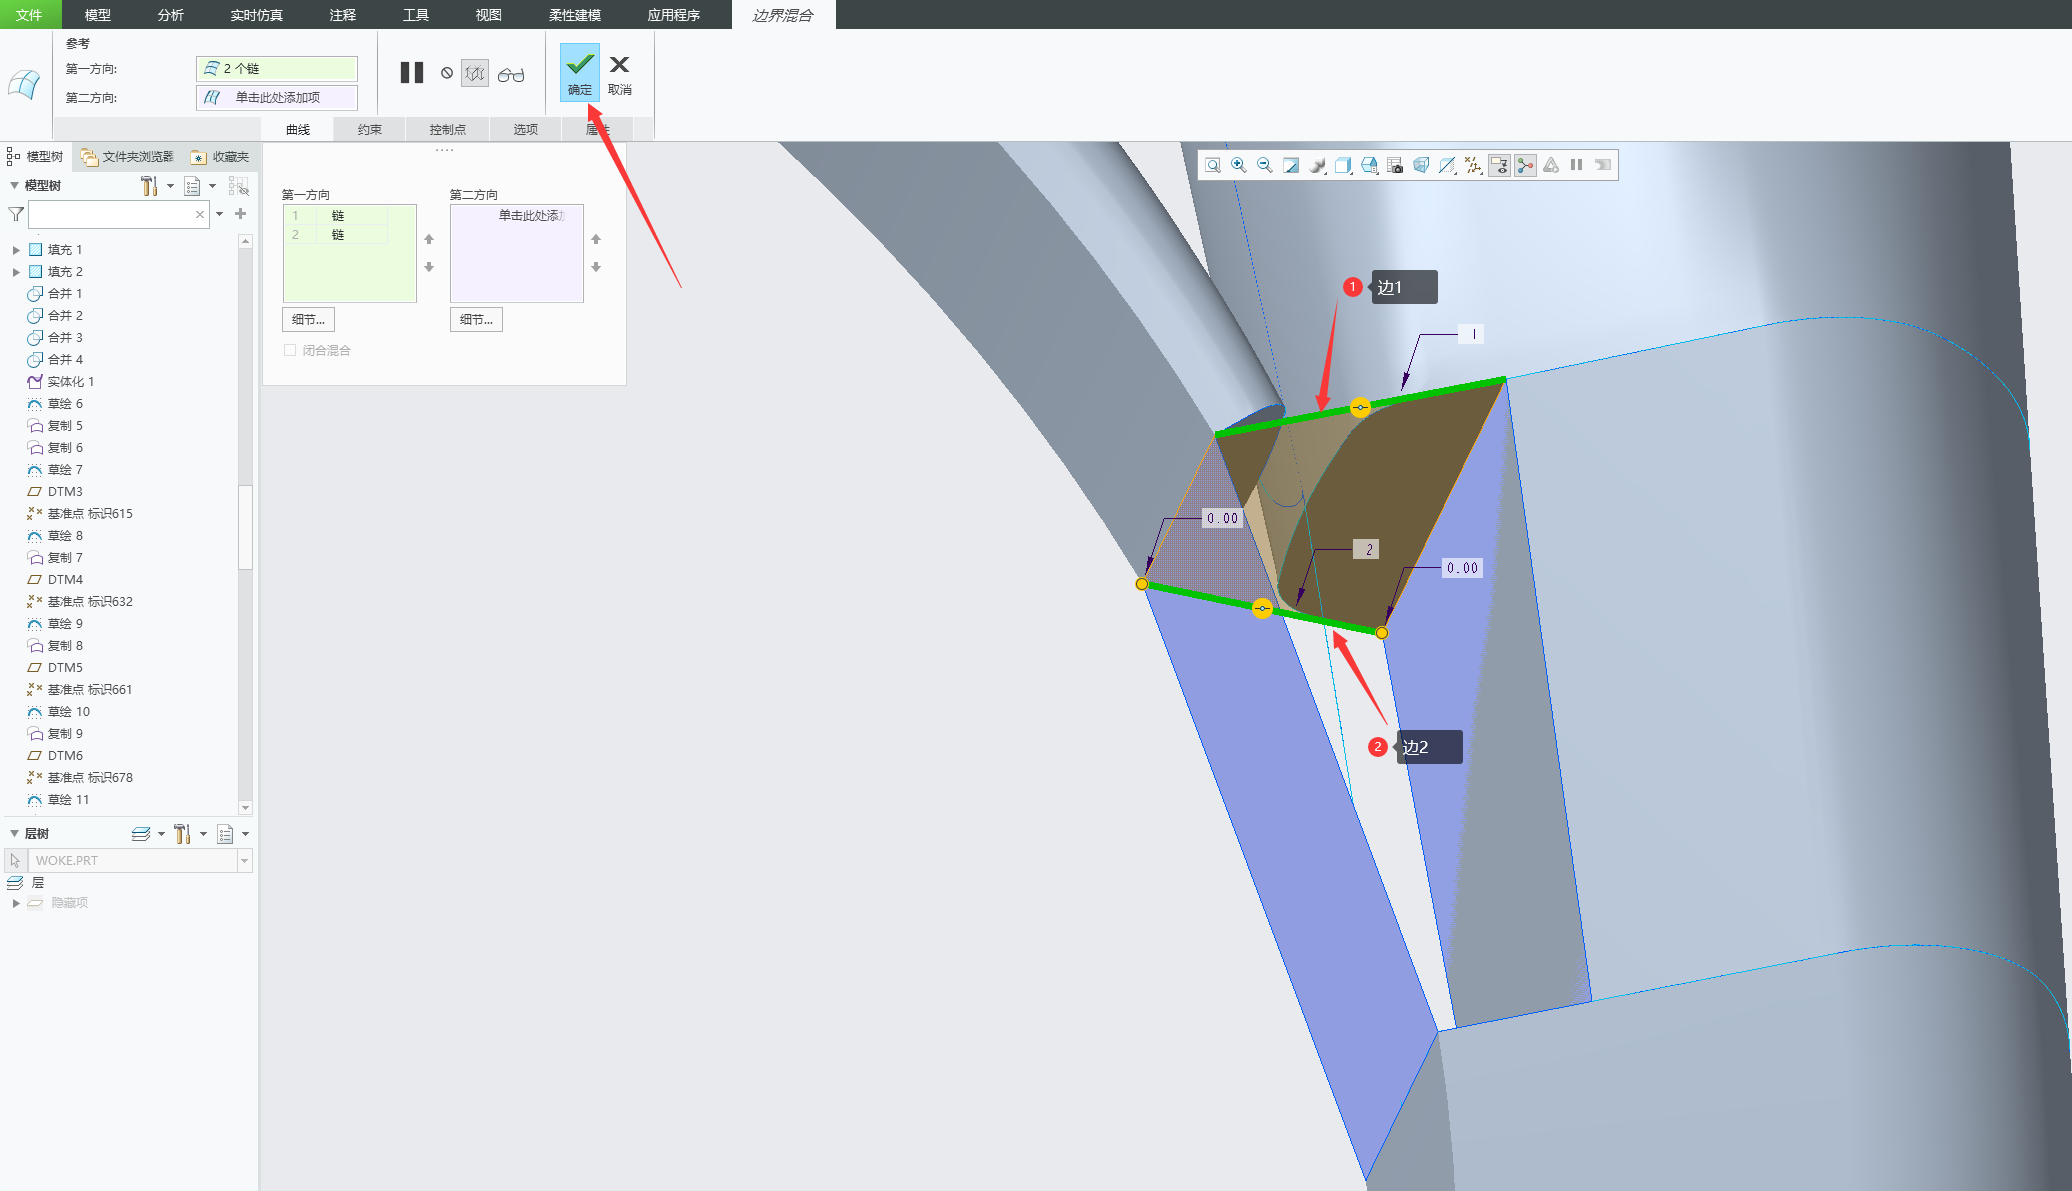Screen dimensions: 2072x1191
Task: Click the zoom out magnifier icon
Action: 1265,165
